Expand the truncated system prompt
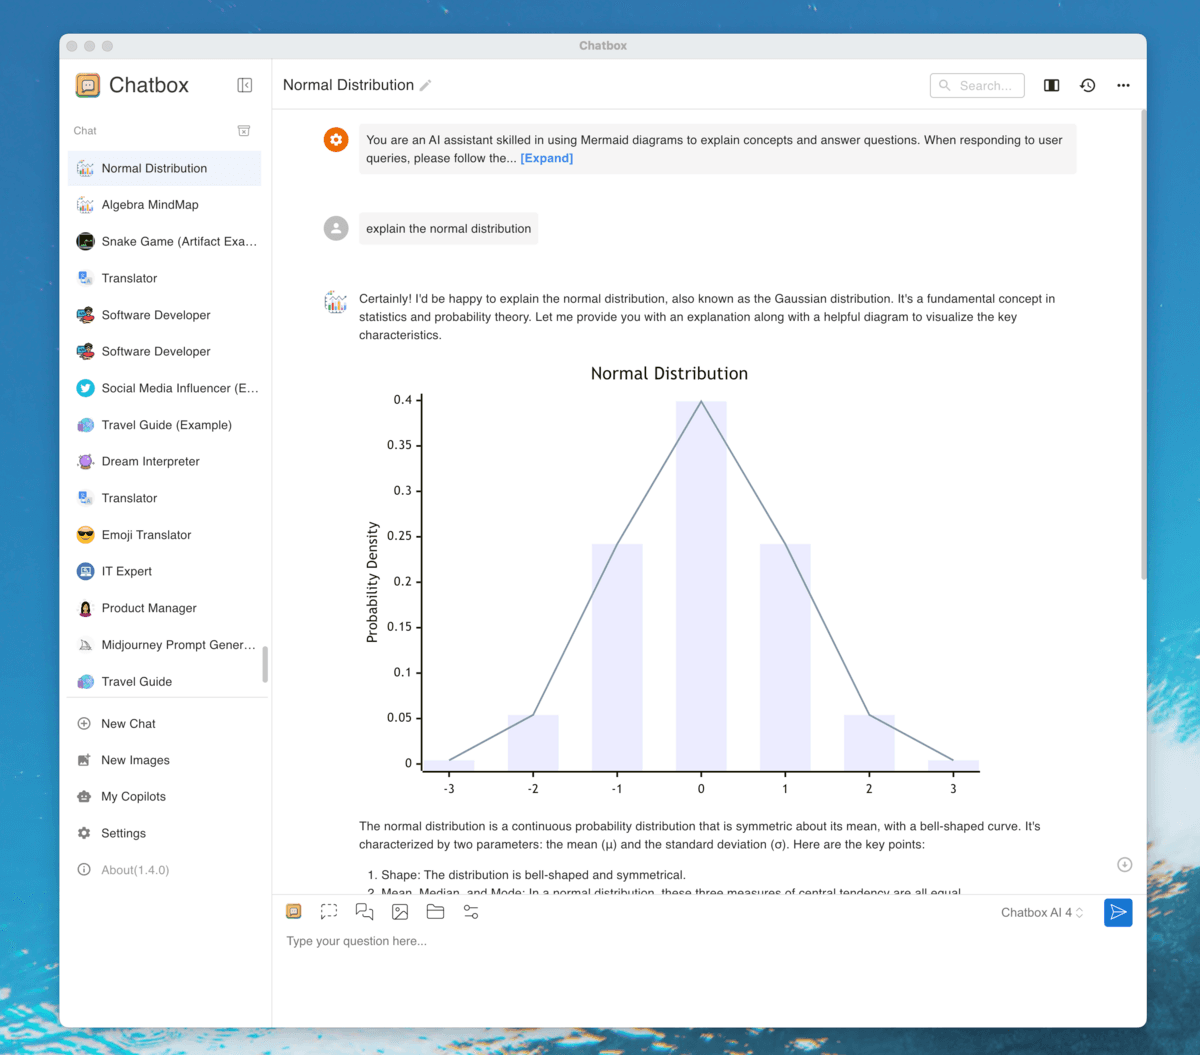Viewport: 1200px width, 1055px height. 546,157
